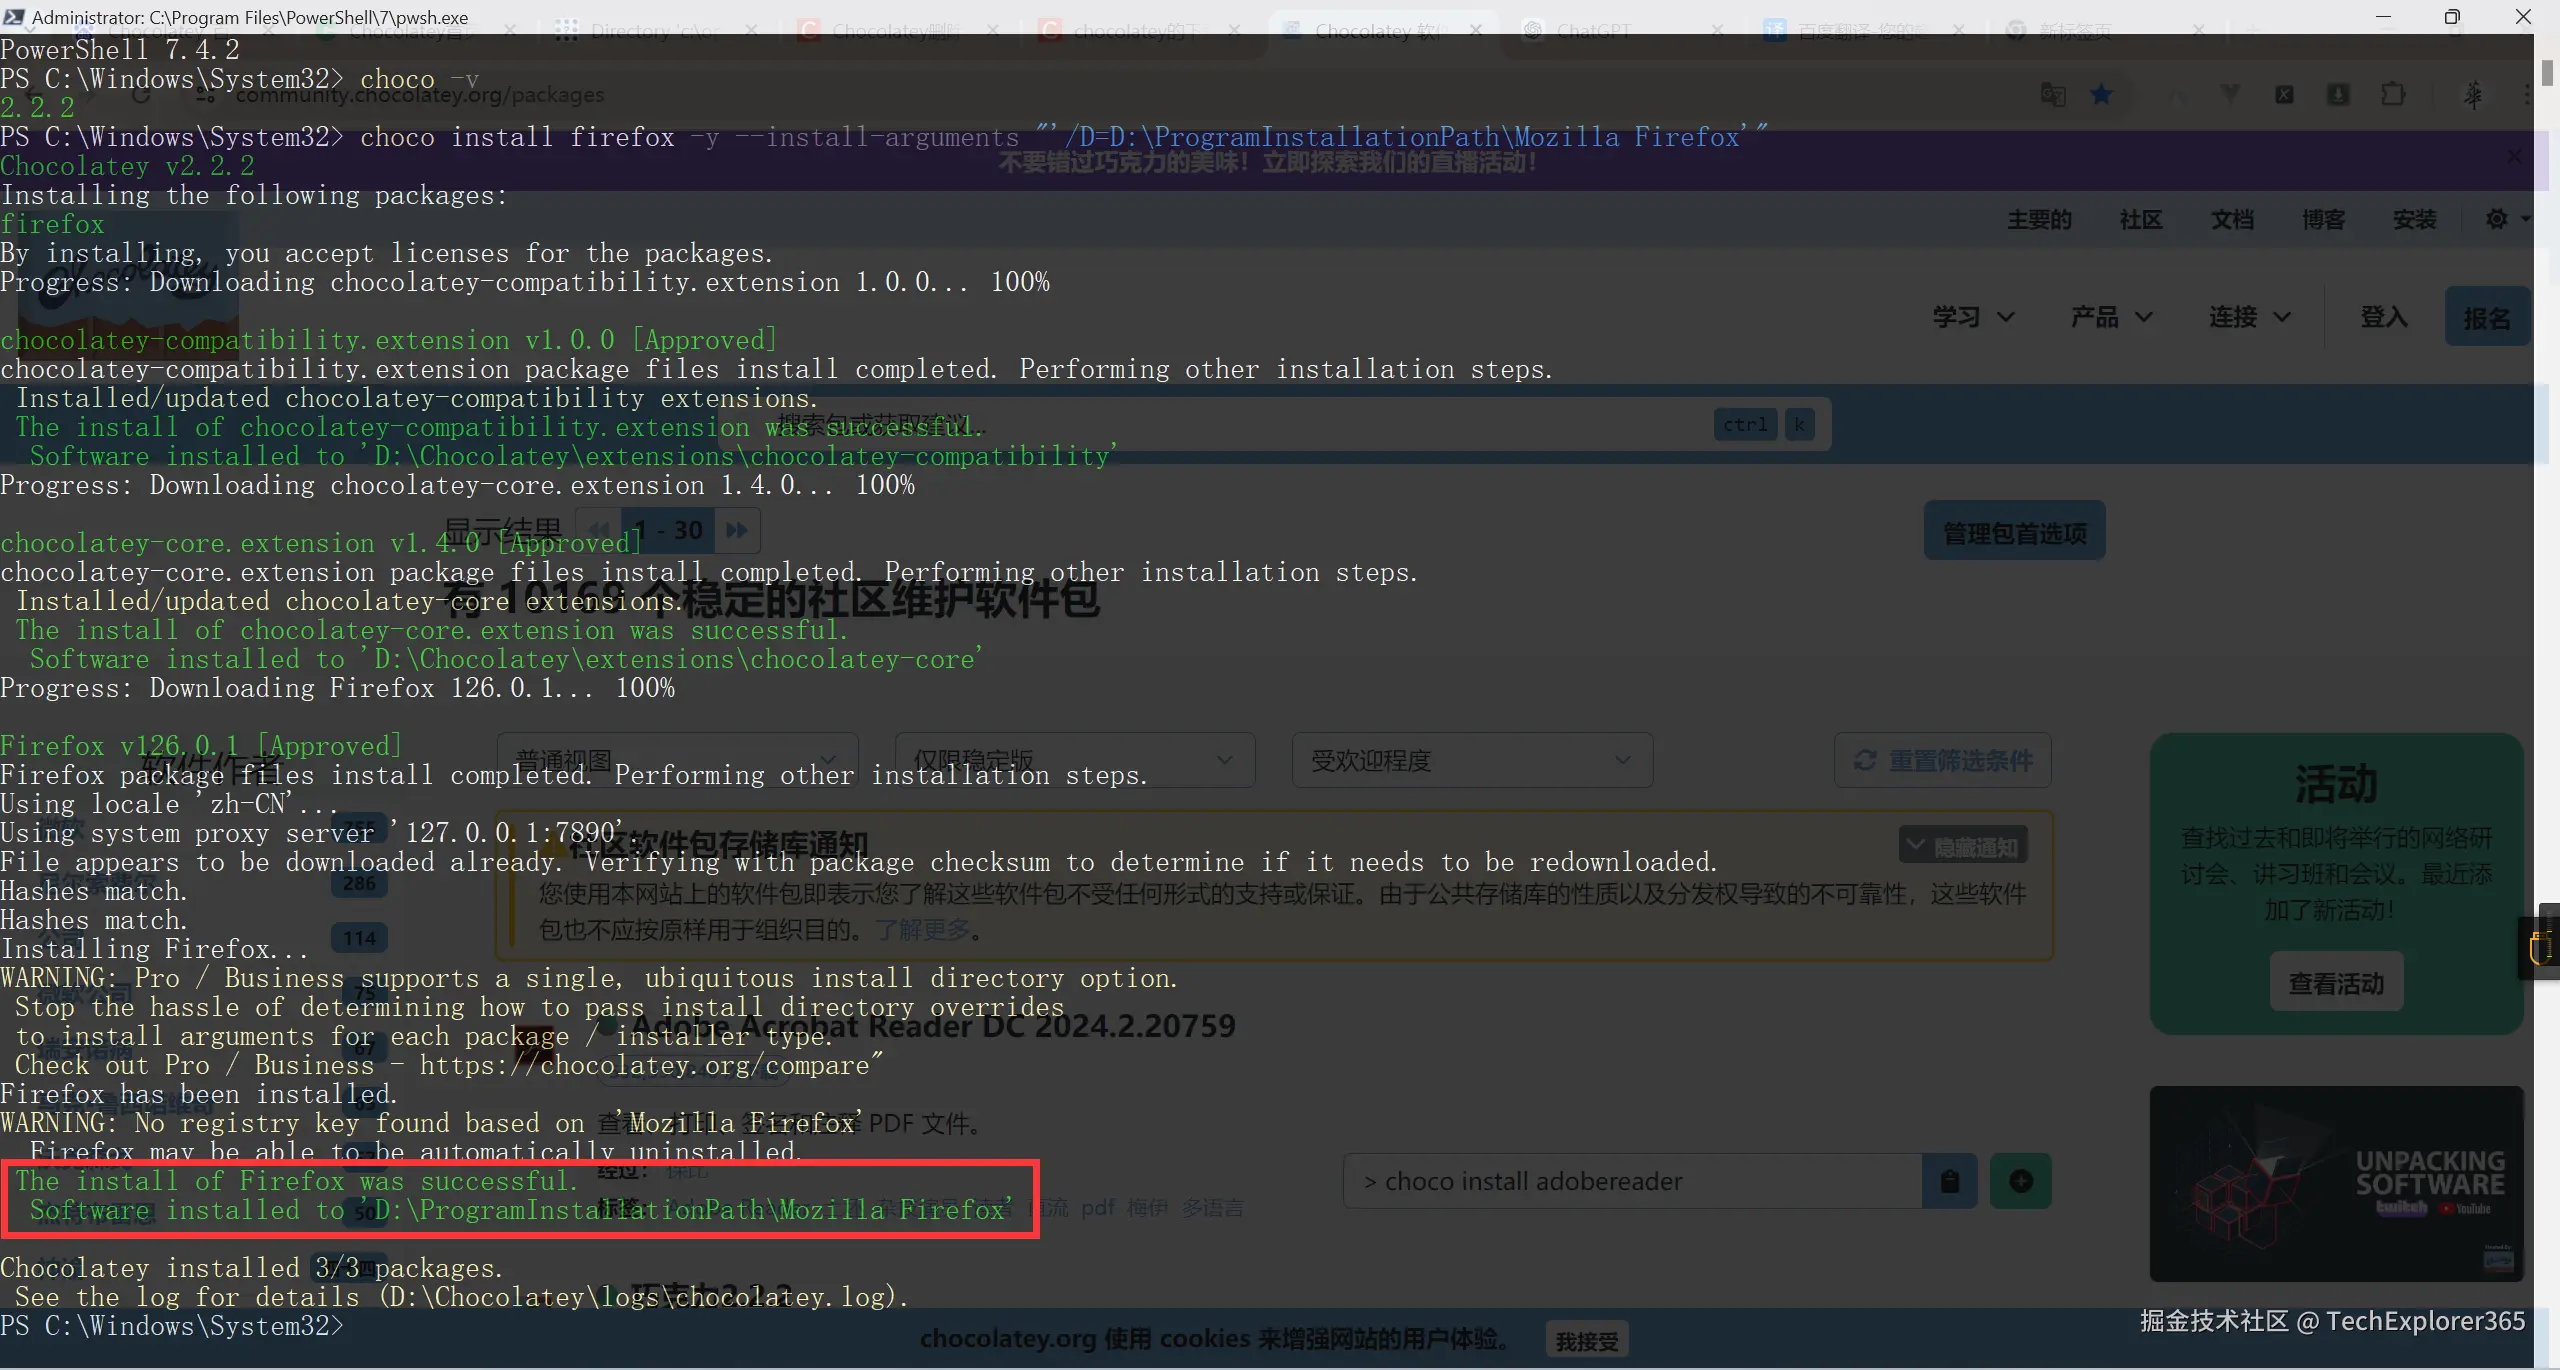The height and width of the screenshot is (1370, 2560).
Task: Open the browser extensions puzzle icon
Action: coord(2393,95)
